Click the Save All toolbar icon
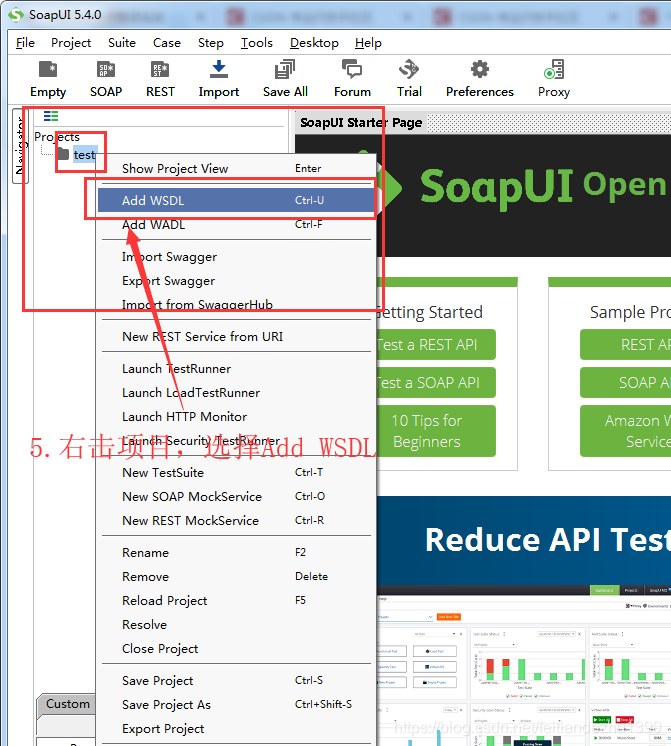This screenshot has width=671, height=746. [285, 69]
